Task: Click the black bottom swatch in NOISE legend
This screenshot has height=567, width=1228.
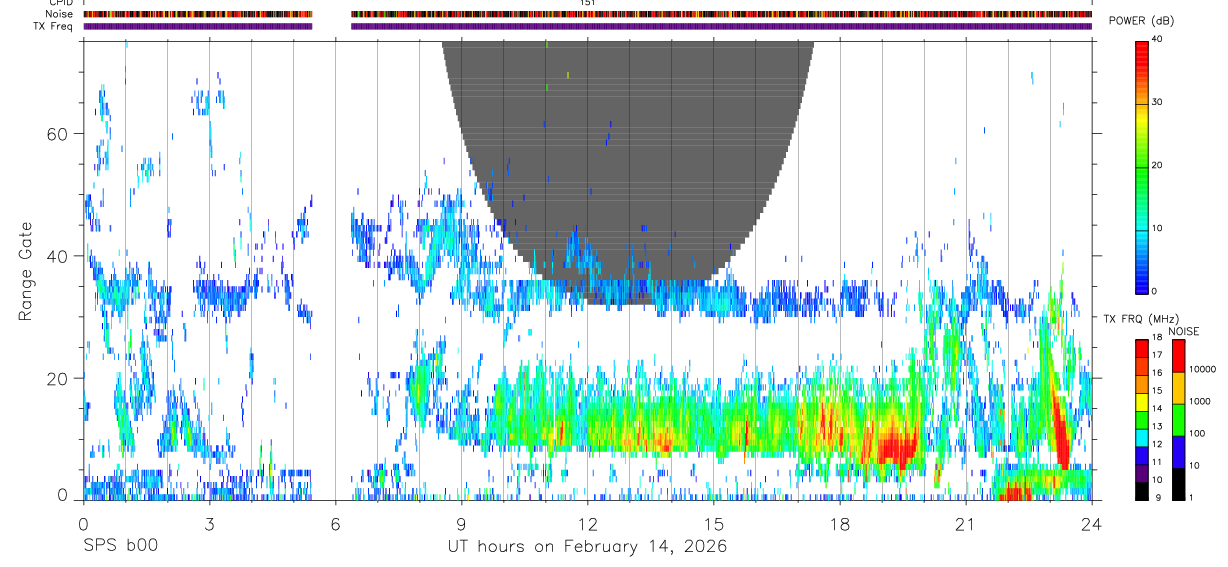Action: coord(1179,483)
